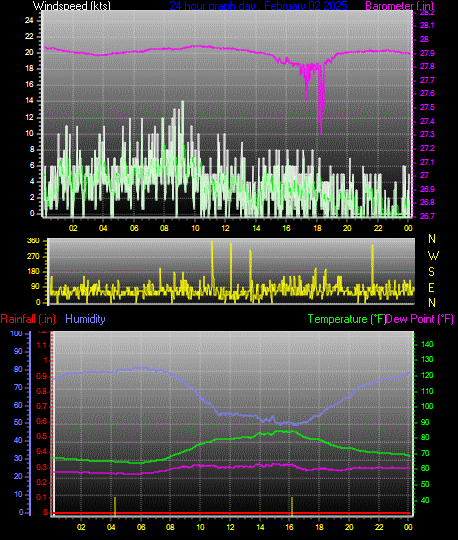The height and width of the screenshot is (540, 458).
Task: Click the "100" value on the temperature axis
Action: coord(427,406)
